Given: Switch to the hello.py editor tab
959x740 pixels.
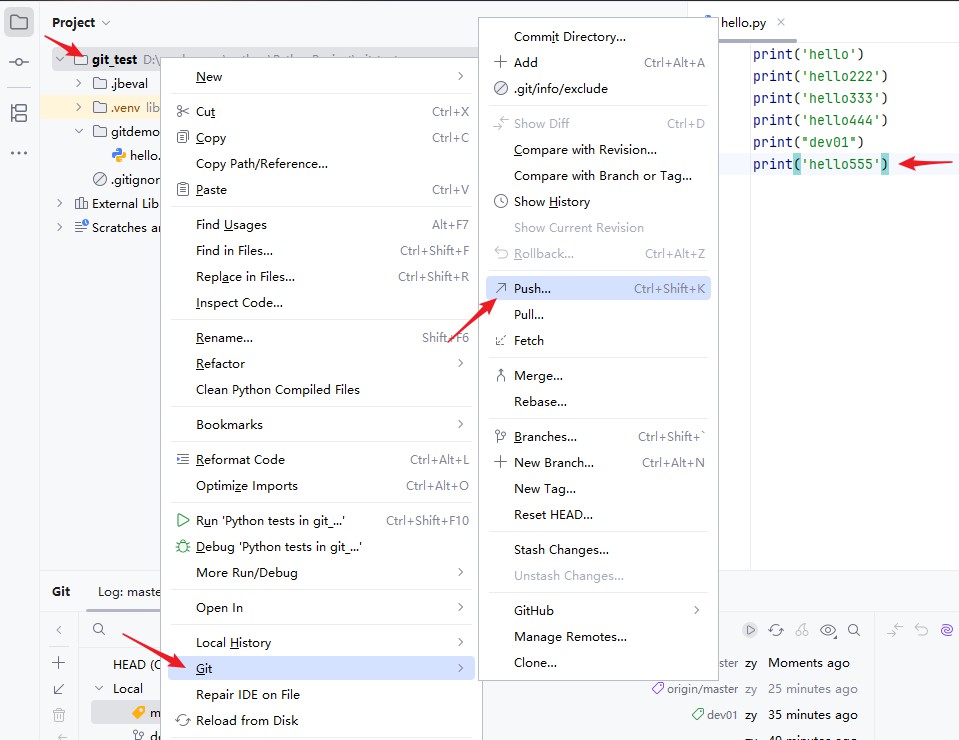Looking at the screenshot, I should 743,23.
